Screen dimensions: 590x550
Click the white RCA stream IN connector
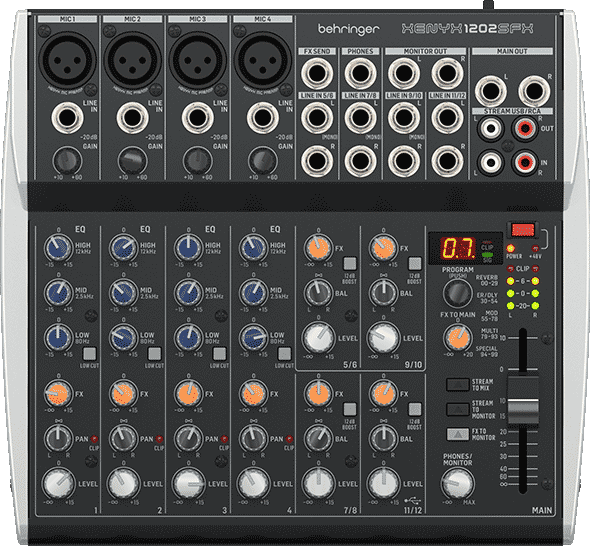[x=491, y=163]
